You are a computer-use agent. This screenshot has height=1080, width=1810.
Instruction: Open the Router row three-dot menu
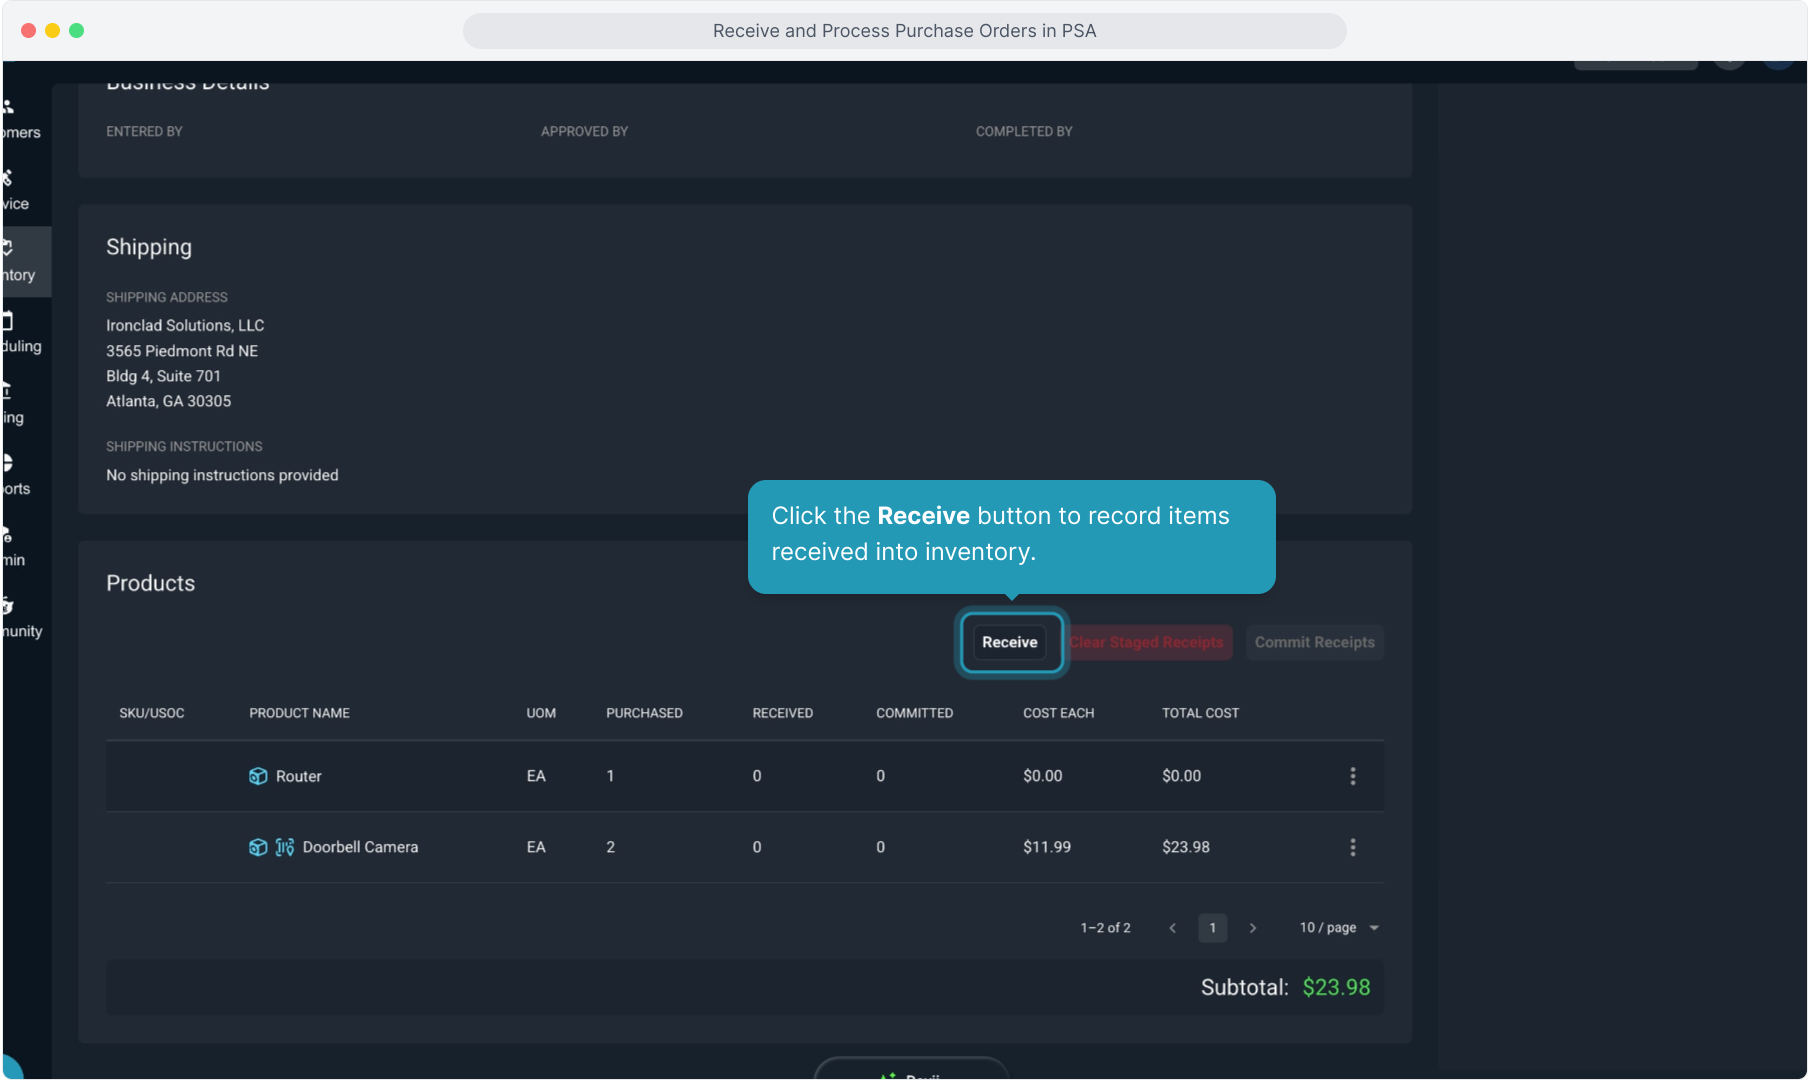(x=1352, y=776)
